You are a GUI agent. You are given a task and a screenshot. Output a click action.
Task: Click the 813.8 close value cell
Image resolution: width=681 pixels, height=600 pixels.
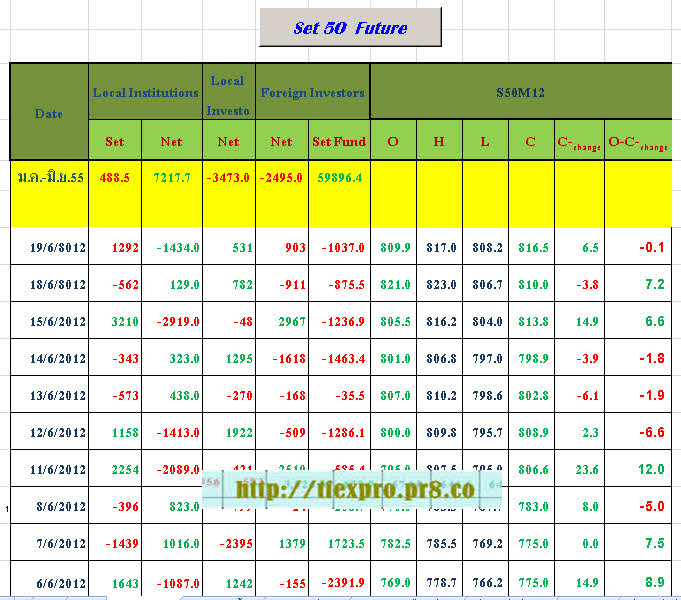pyautogui.click(x=530, y=321)
